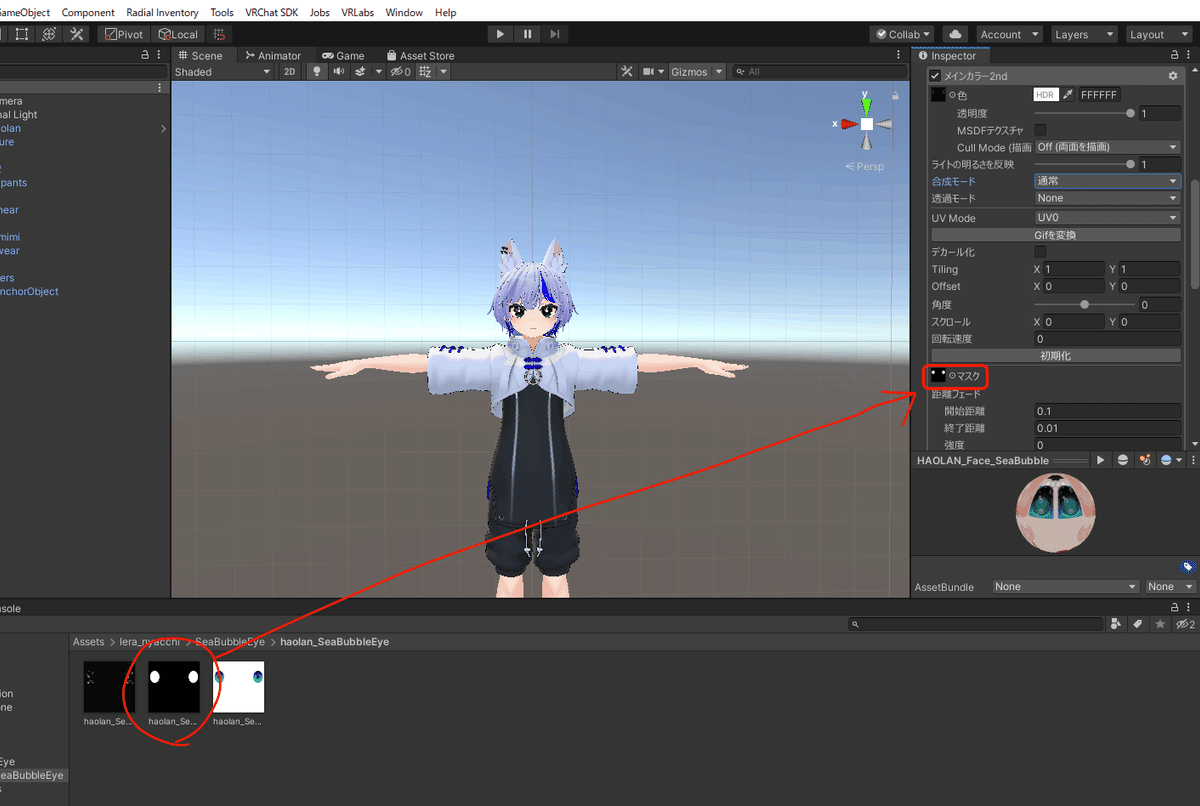Open the VRChat SDK menu
Viewport: 1200px width, 806px height.
[272, 12]
